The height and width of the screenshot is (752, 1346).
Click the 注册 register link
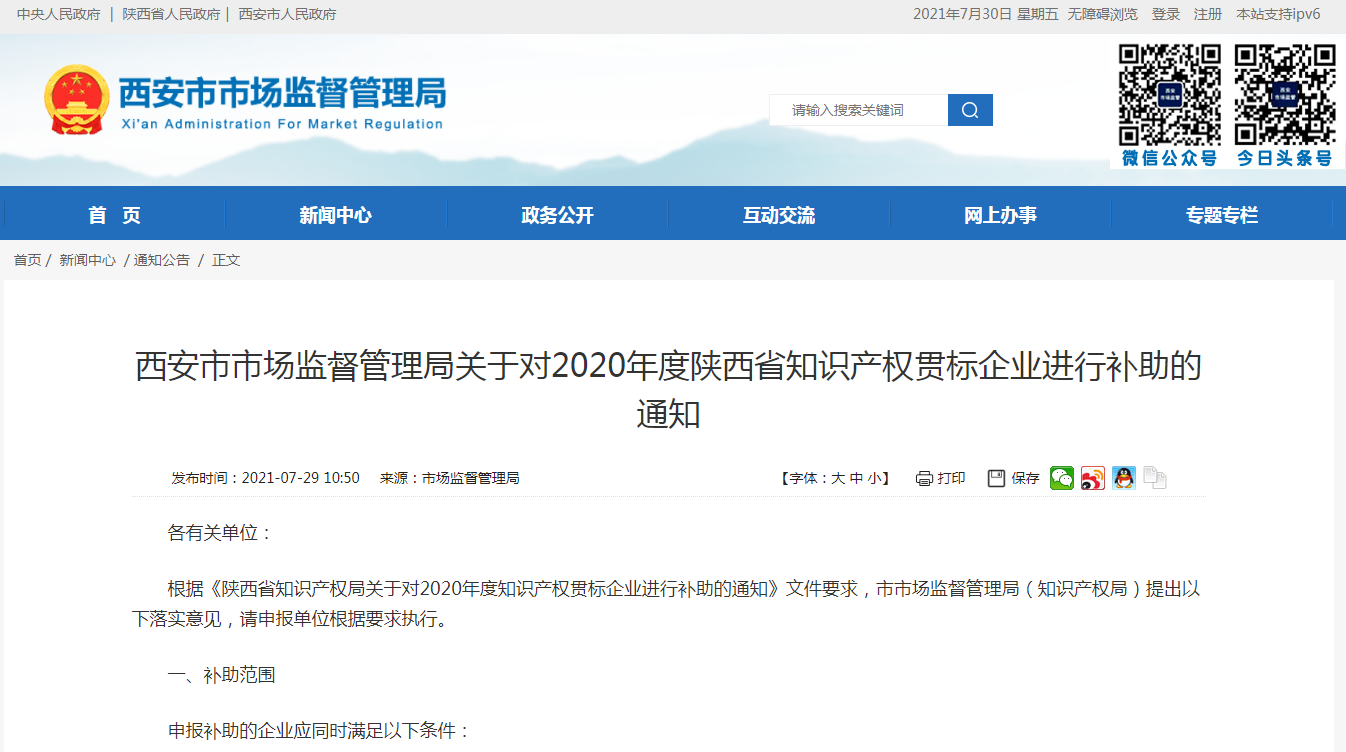tap(1208, 14)
